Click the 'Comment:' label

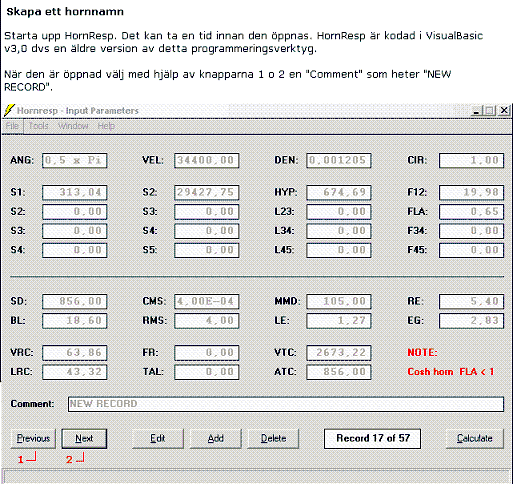[x=32, y=404]
